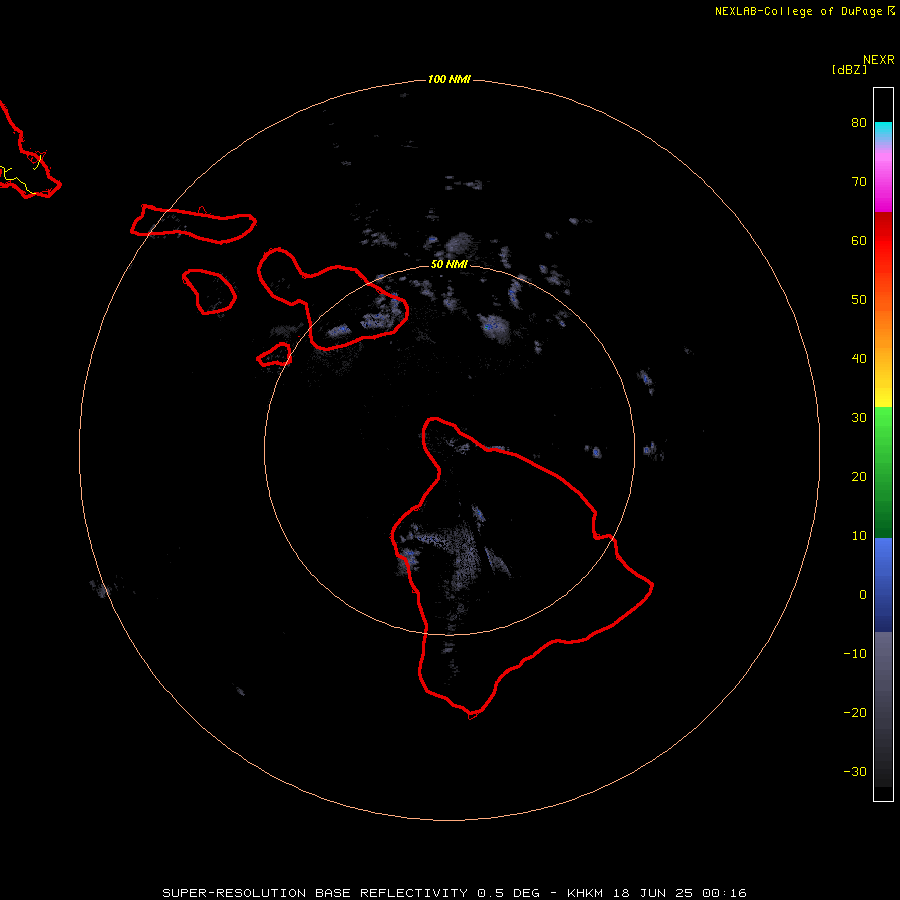
Task: Click the 60 dBZ scale value
Action: (x=859, y=240)
